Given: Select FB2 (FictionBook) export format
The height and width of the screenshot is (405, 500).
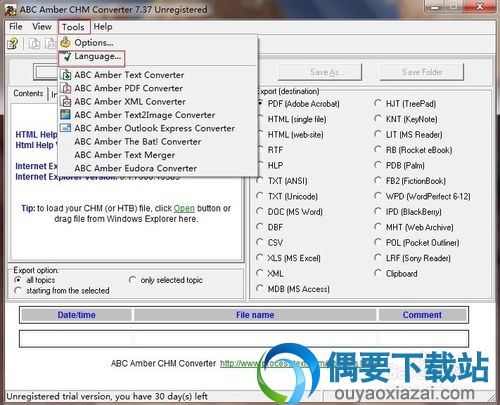Looking at the screenshot, I should pos(410,181).
